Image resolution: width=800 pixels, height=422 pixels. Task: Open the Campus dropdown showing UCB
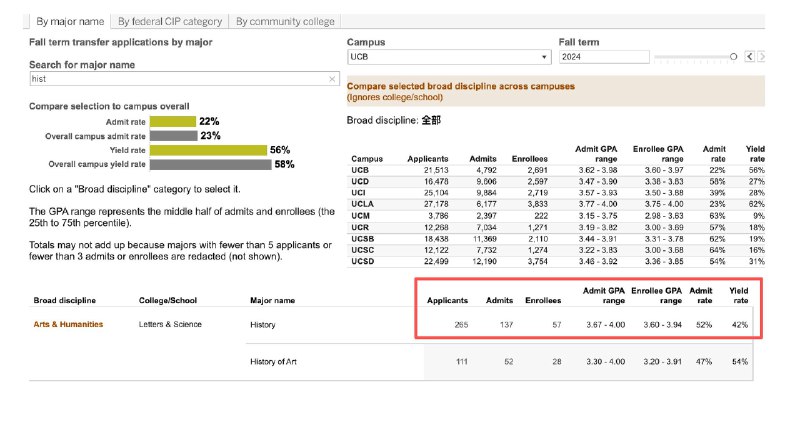449,57
